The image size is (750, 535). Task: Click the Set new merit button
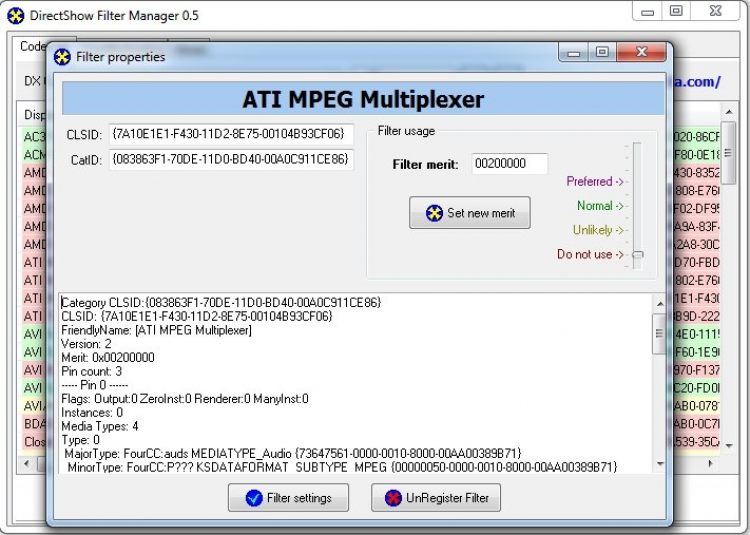[x=469, y=213]
